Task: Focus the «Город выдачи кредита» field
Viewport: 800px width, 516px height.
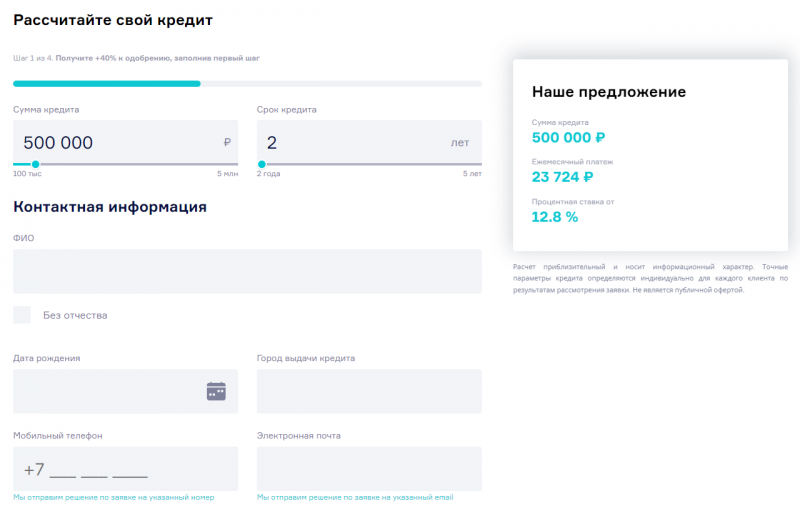Action: click(x=369, y=391)
